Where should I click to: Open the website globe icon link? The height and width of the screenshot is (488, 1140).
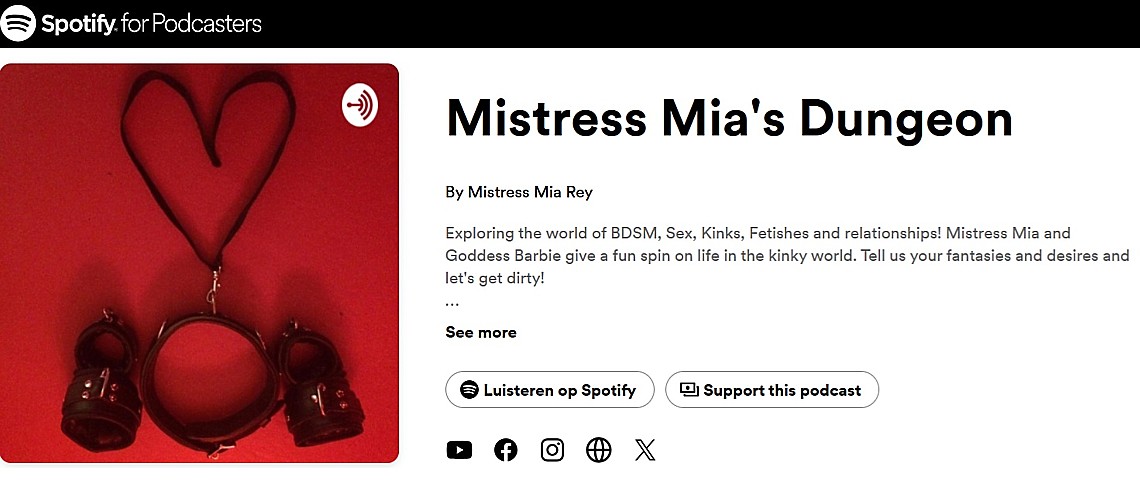599,450
